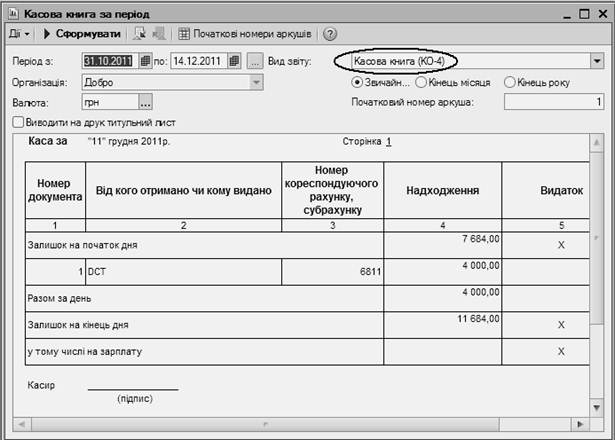The height and width of the screenshot is (440, 615).
Task: Click the period selection ellipsis button
Action: [255, 61]
